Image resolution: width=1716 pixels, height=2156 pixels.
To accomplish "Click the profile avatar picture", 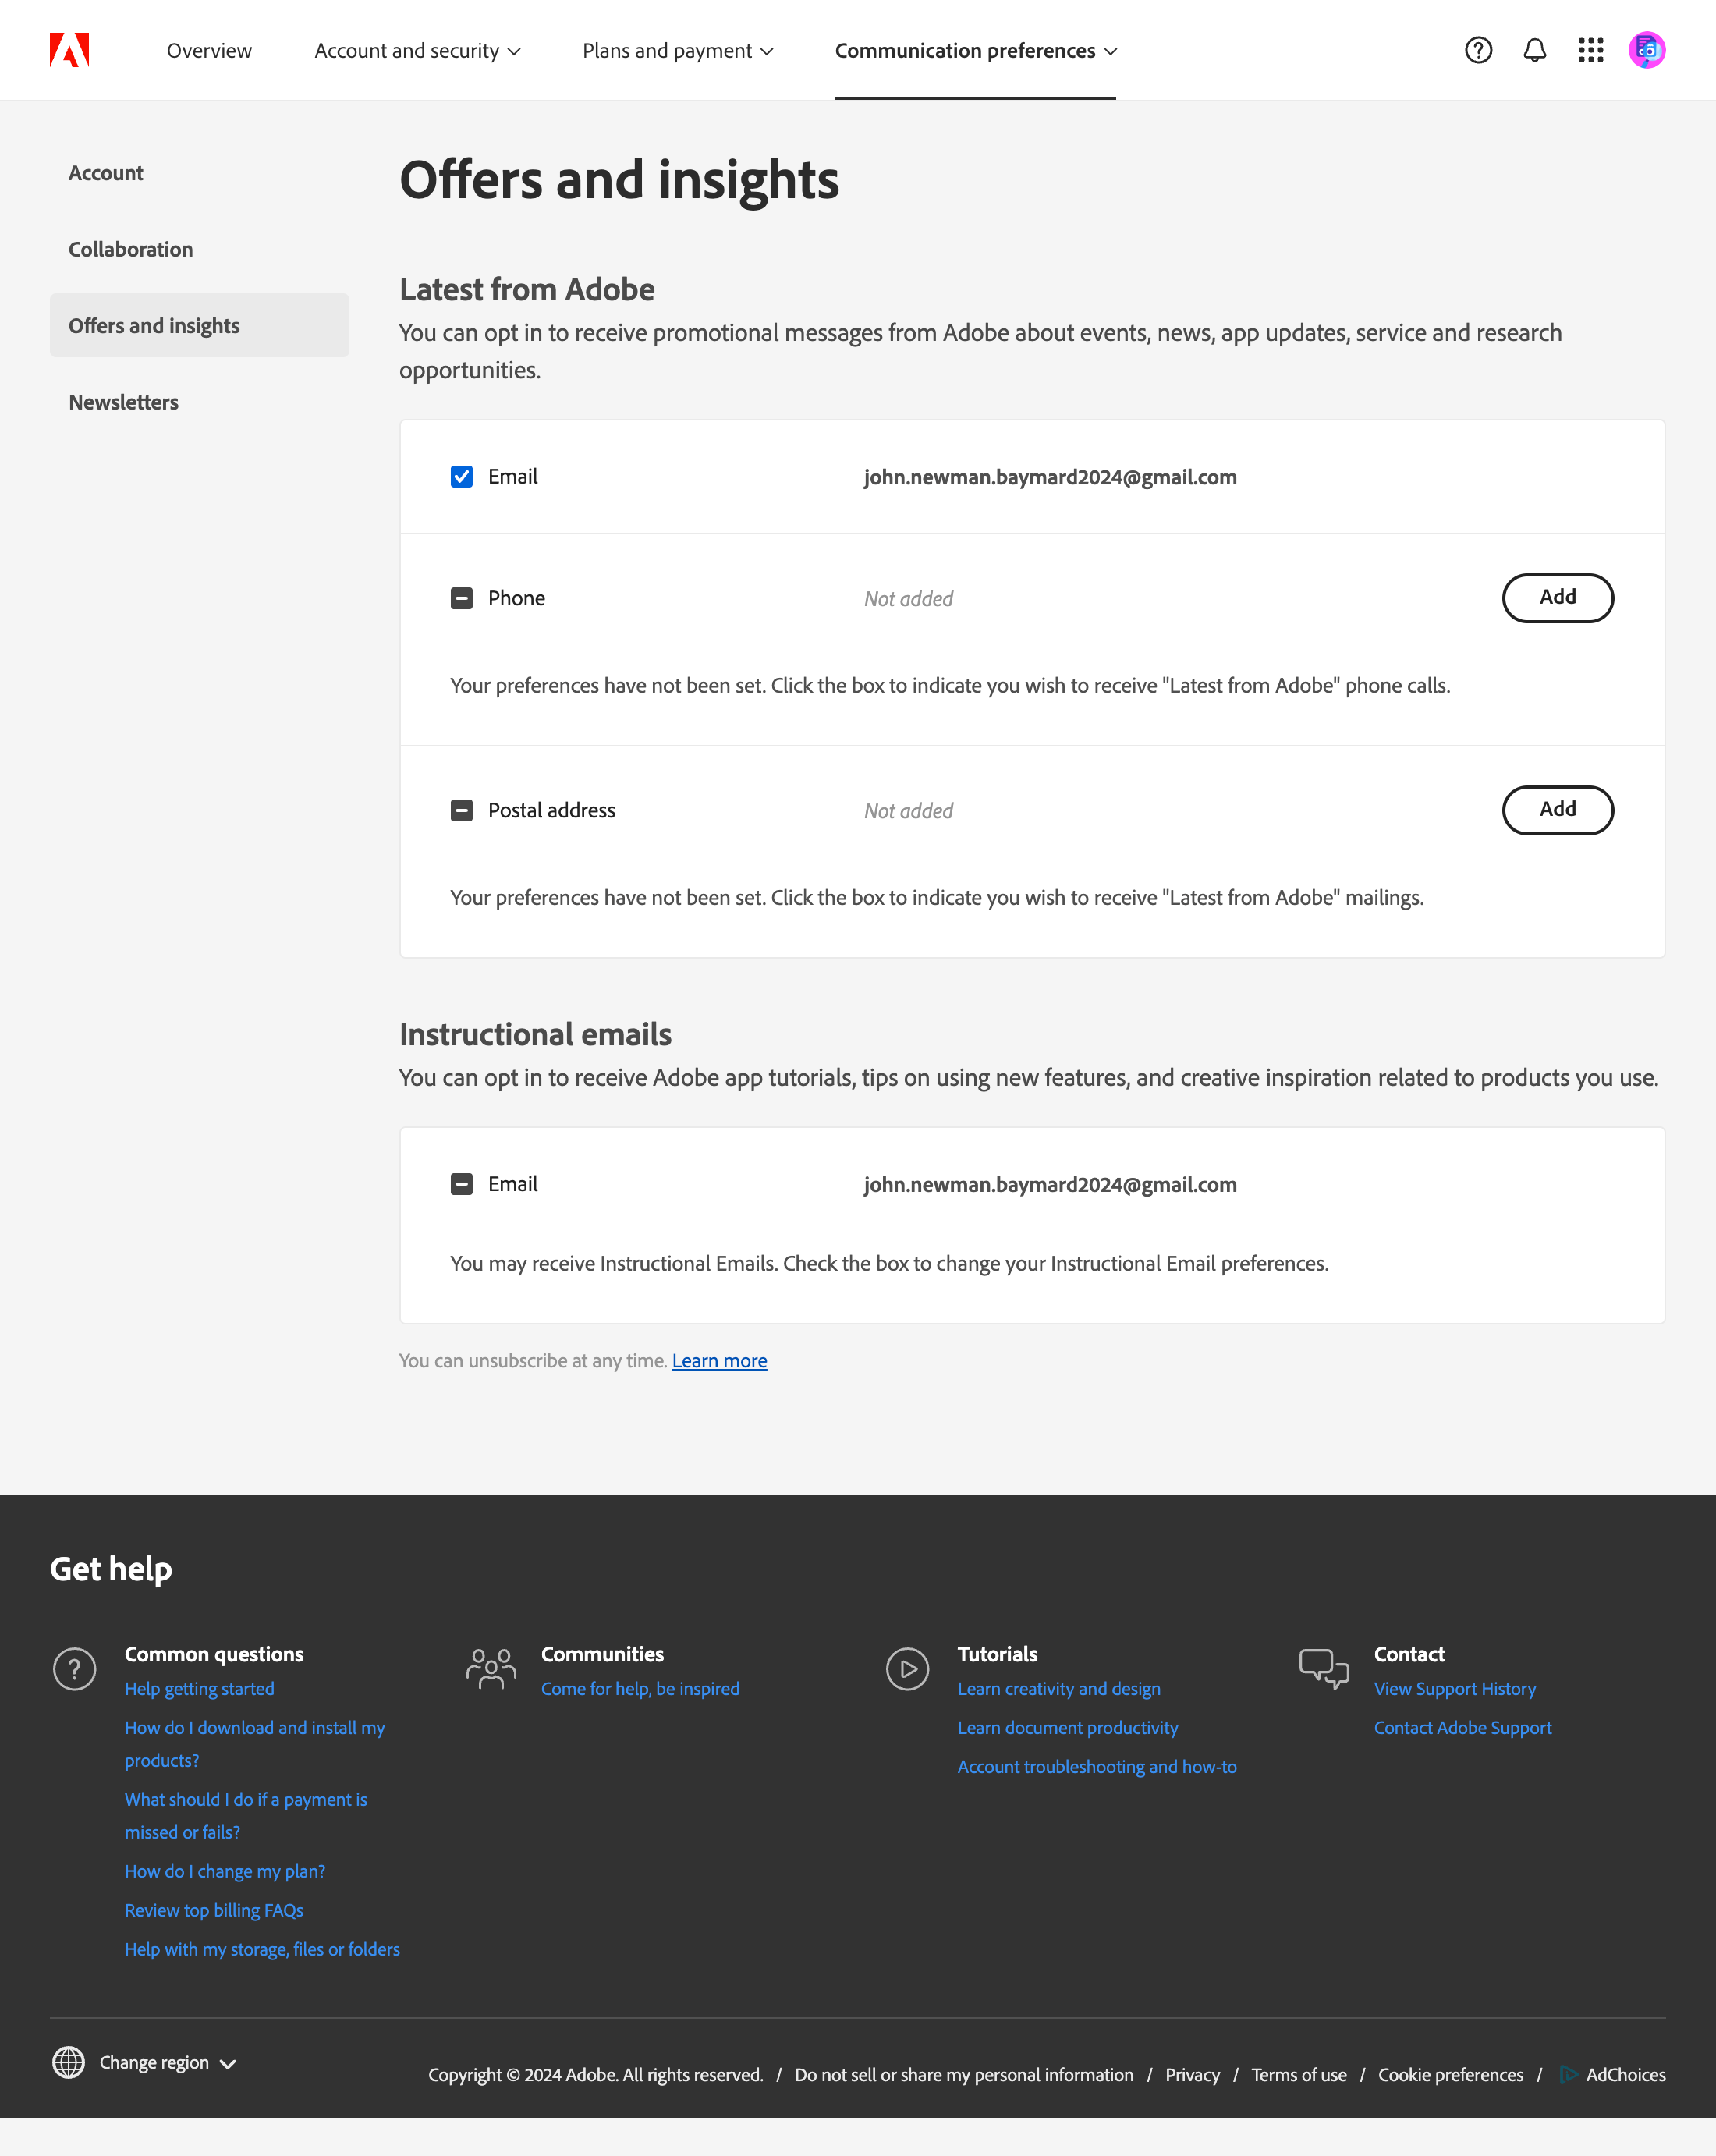I will click(x=1647, y=50).
